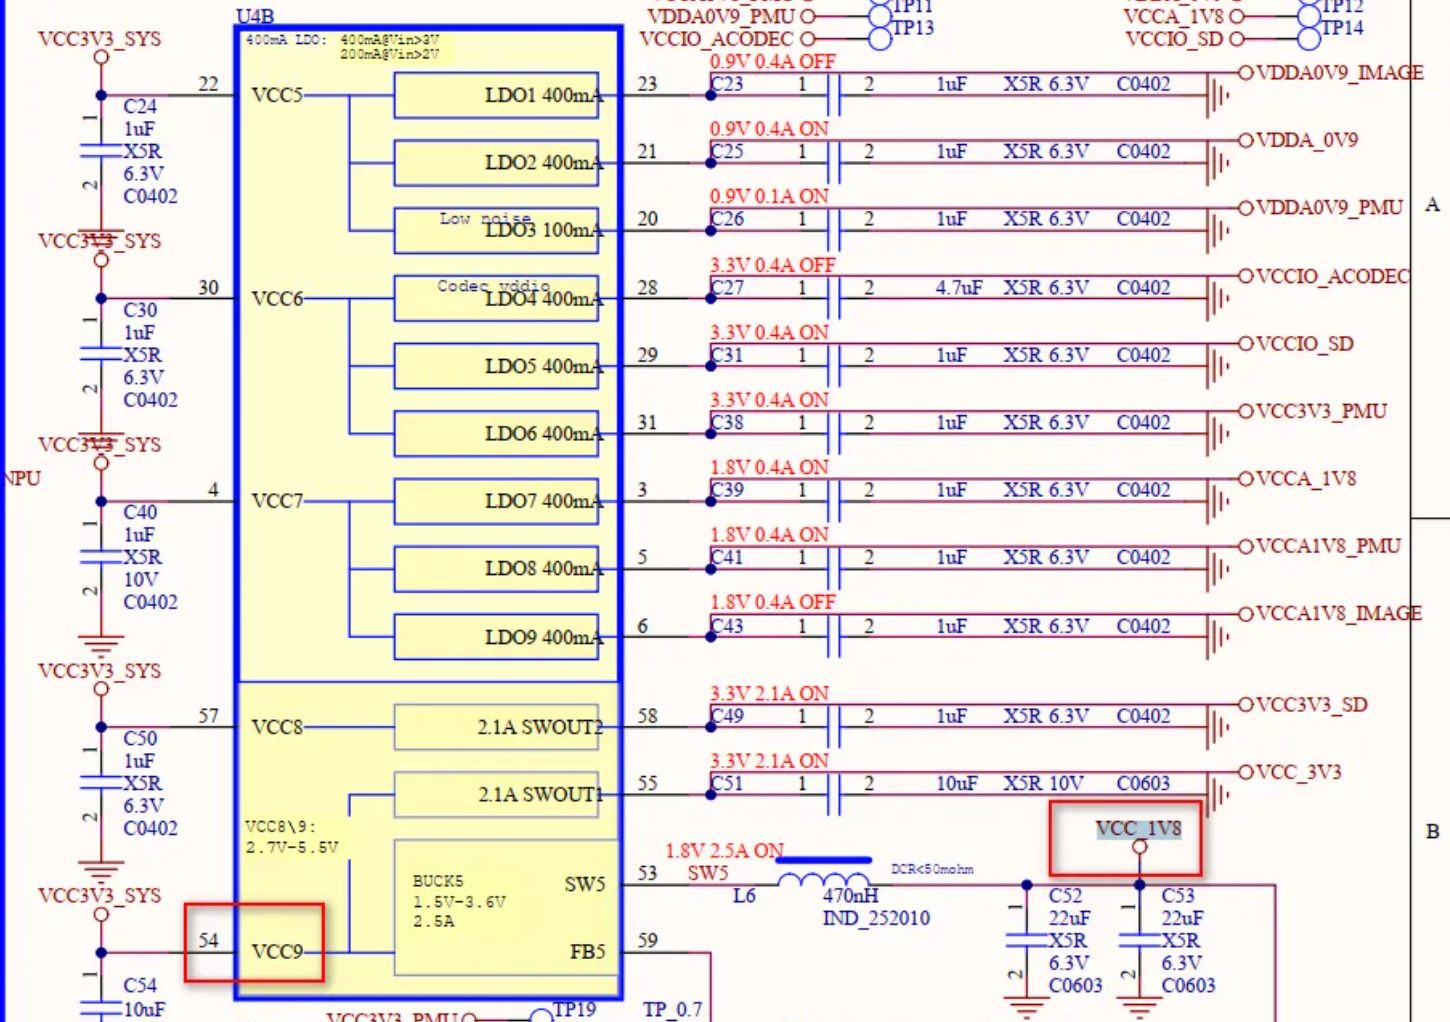
Task: Select input capacitor designator C54
Action: pyautogui.click(x=140, y=985)
